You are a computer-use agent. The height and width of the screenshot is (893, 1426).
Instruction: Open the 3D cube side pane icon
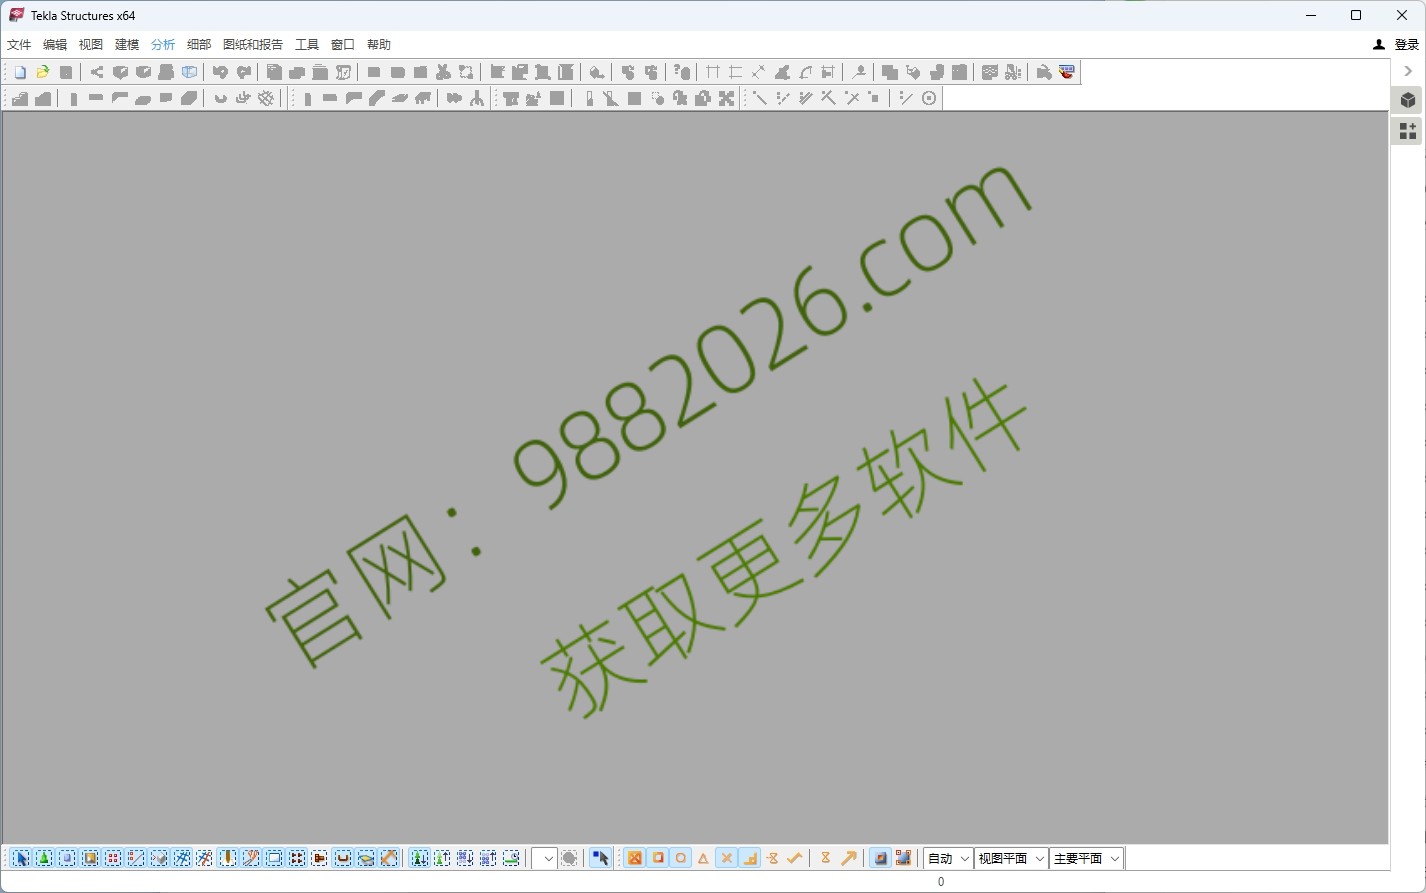tap(1408, 100)
